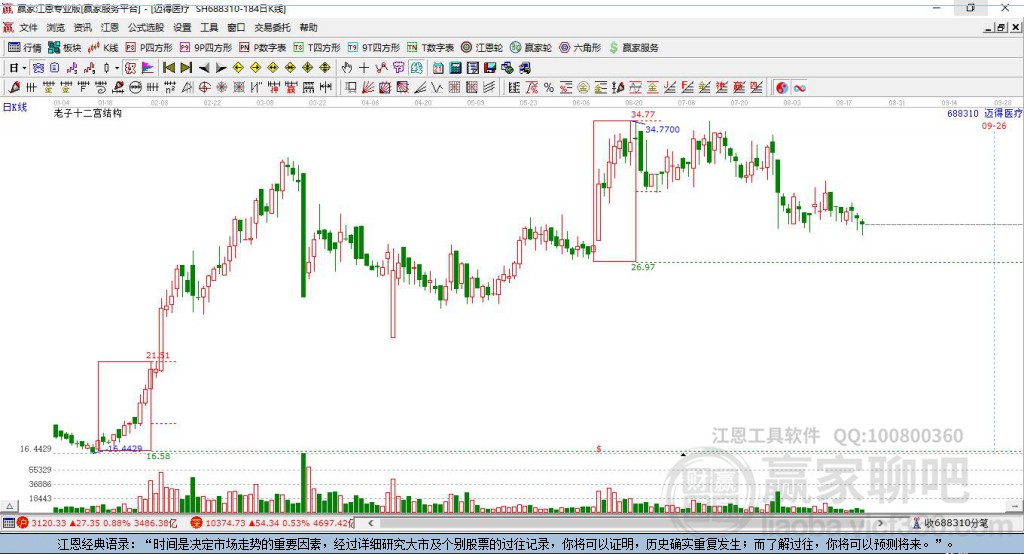The image size is (1024, 554).
Task: Click the calculator icon
Action: [455, 68]
